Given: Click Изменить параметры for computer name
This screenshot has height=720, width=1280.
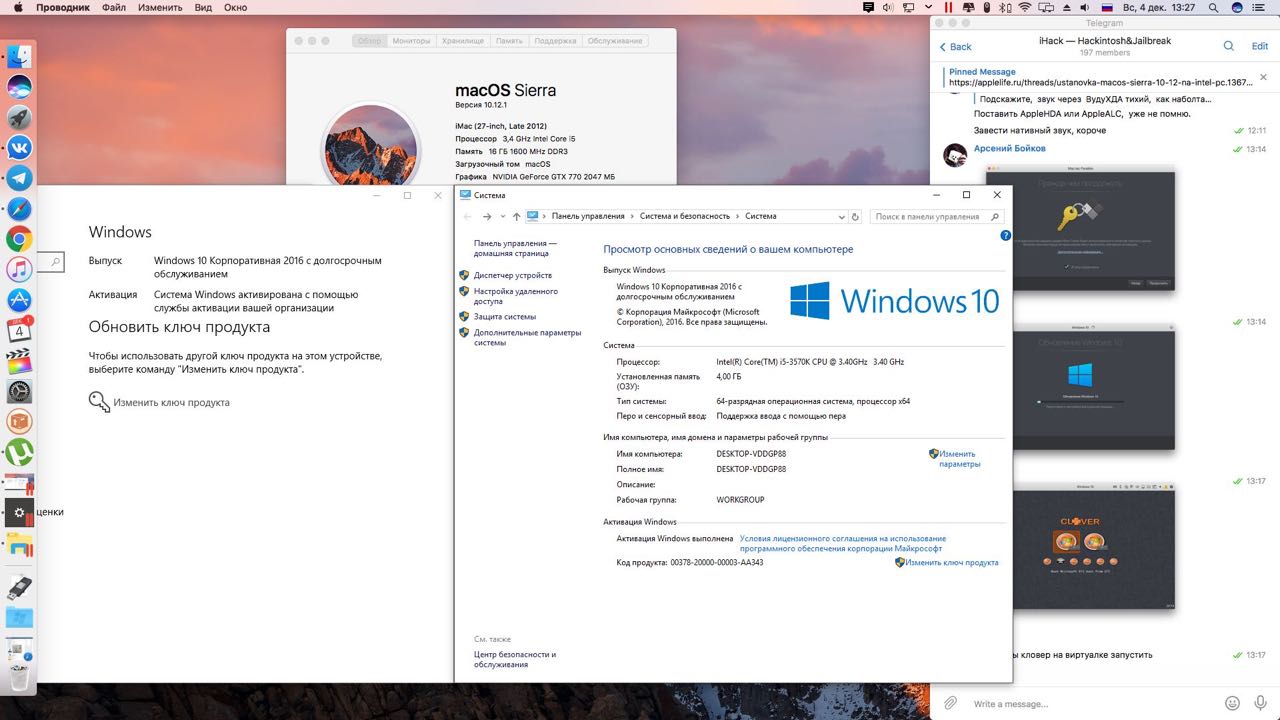Looking at the screenshot, I should point(958,459).
